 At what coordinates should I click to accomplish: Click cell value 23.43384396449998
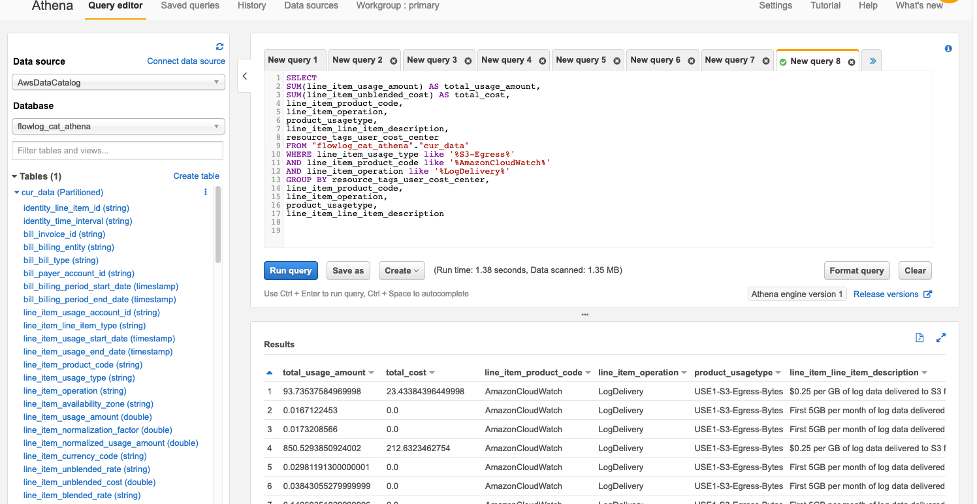coord(425,391)
